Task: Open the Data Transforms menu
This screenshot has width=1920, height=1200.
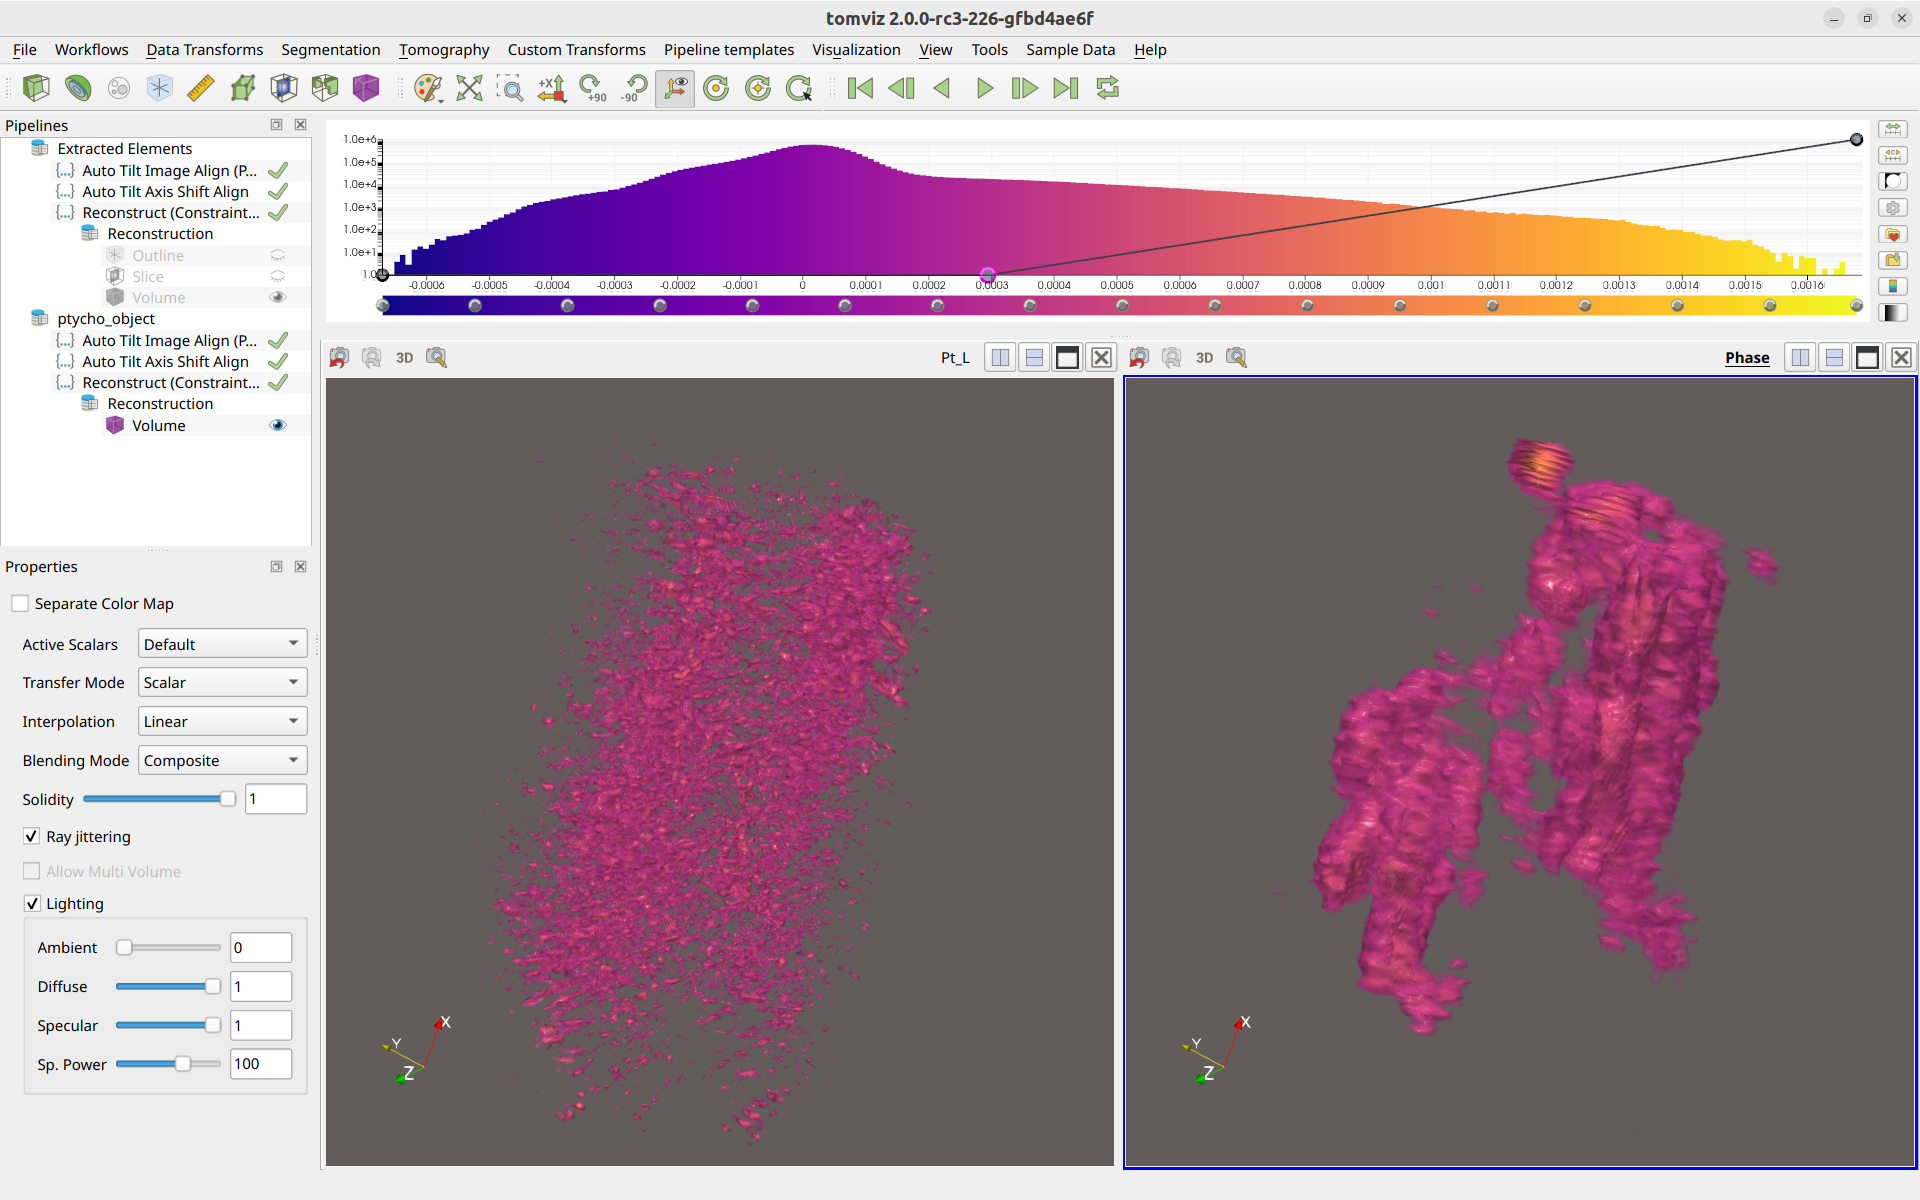Action: 204,49
